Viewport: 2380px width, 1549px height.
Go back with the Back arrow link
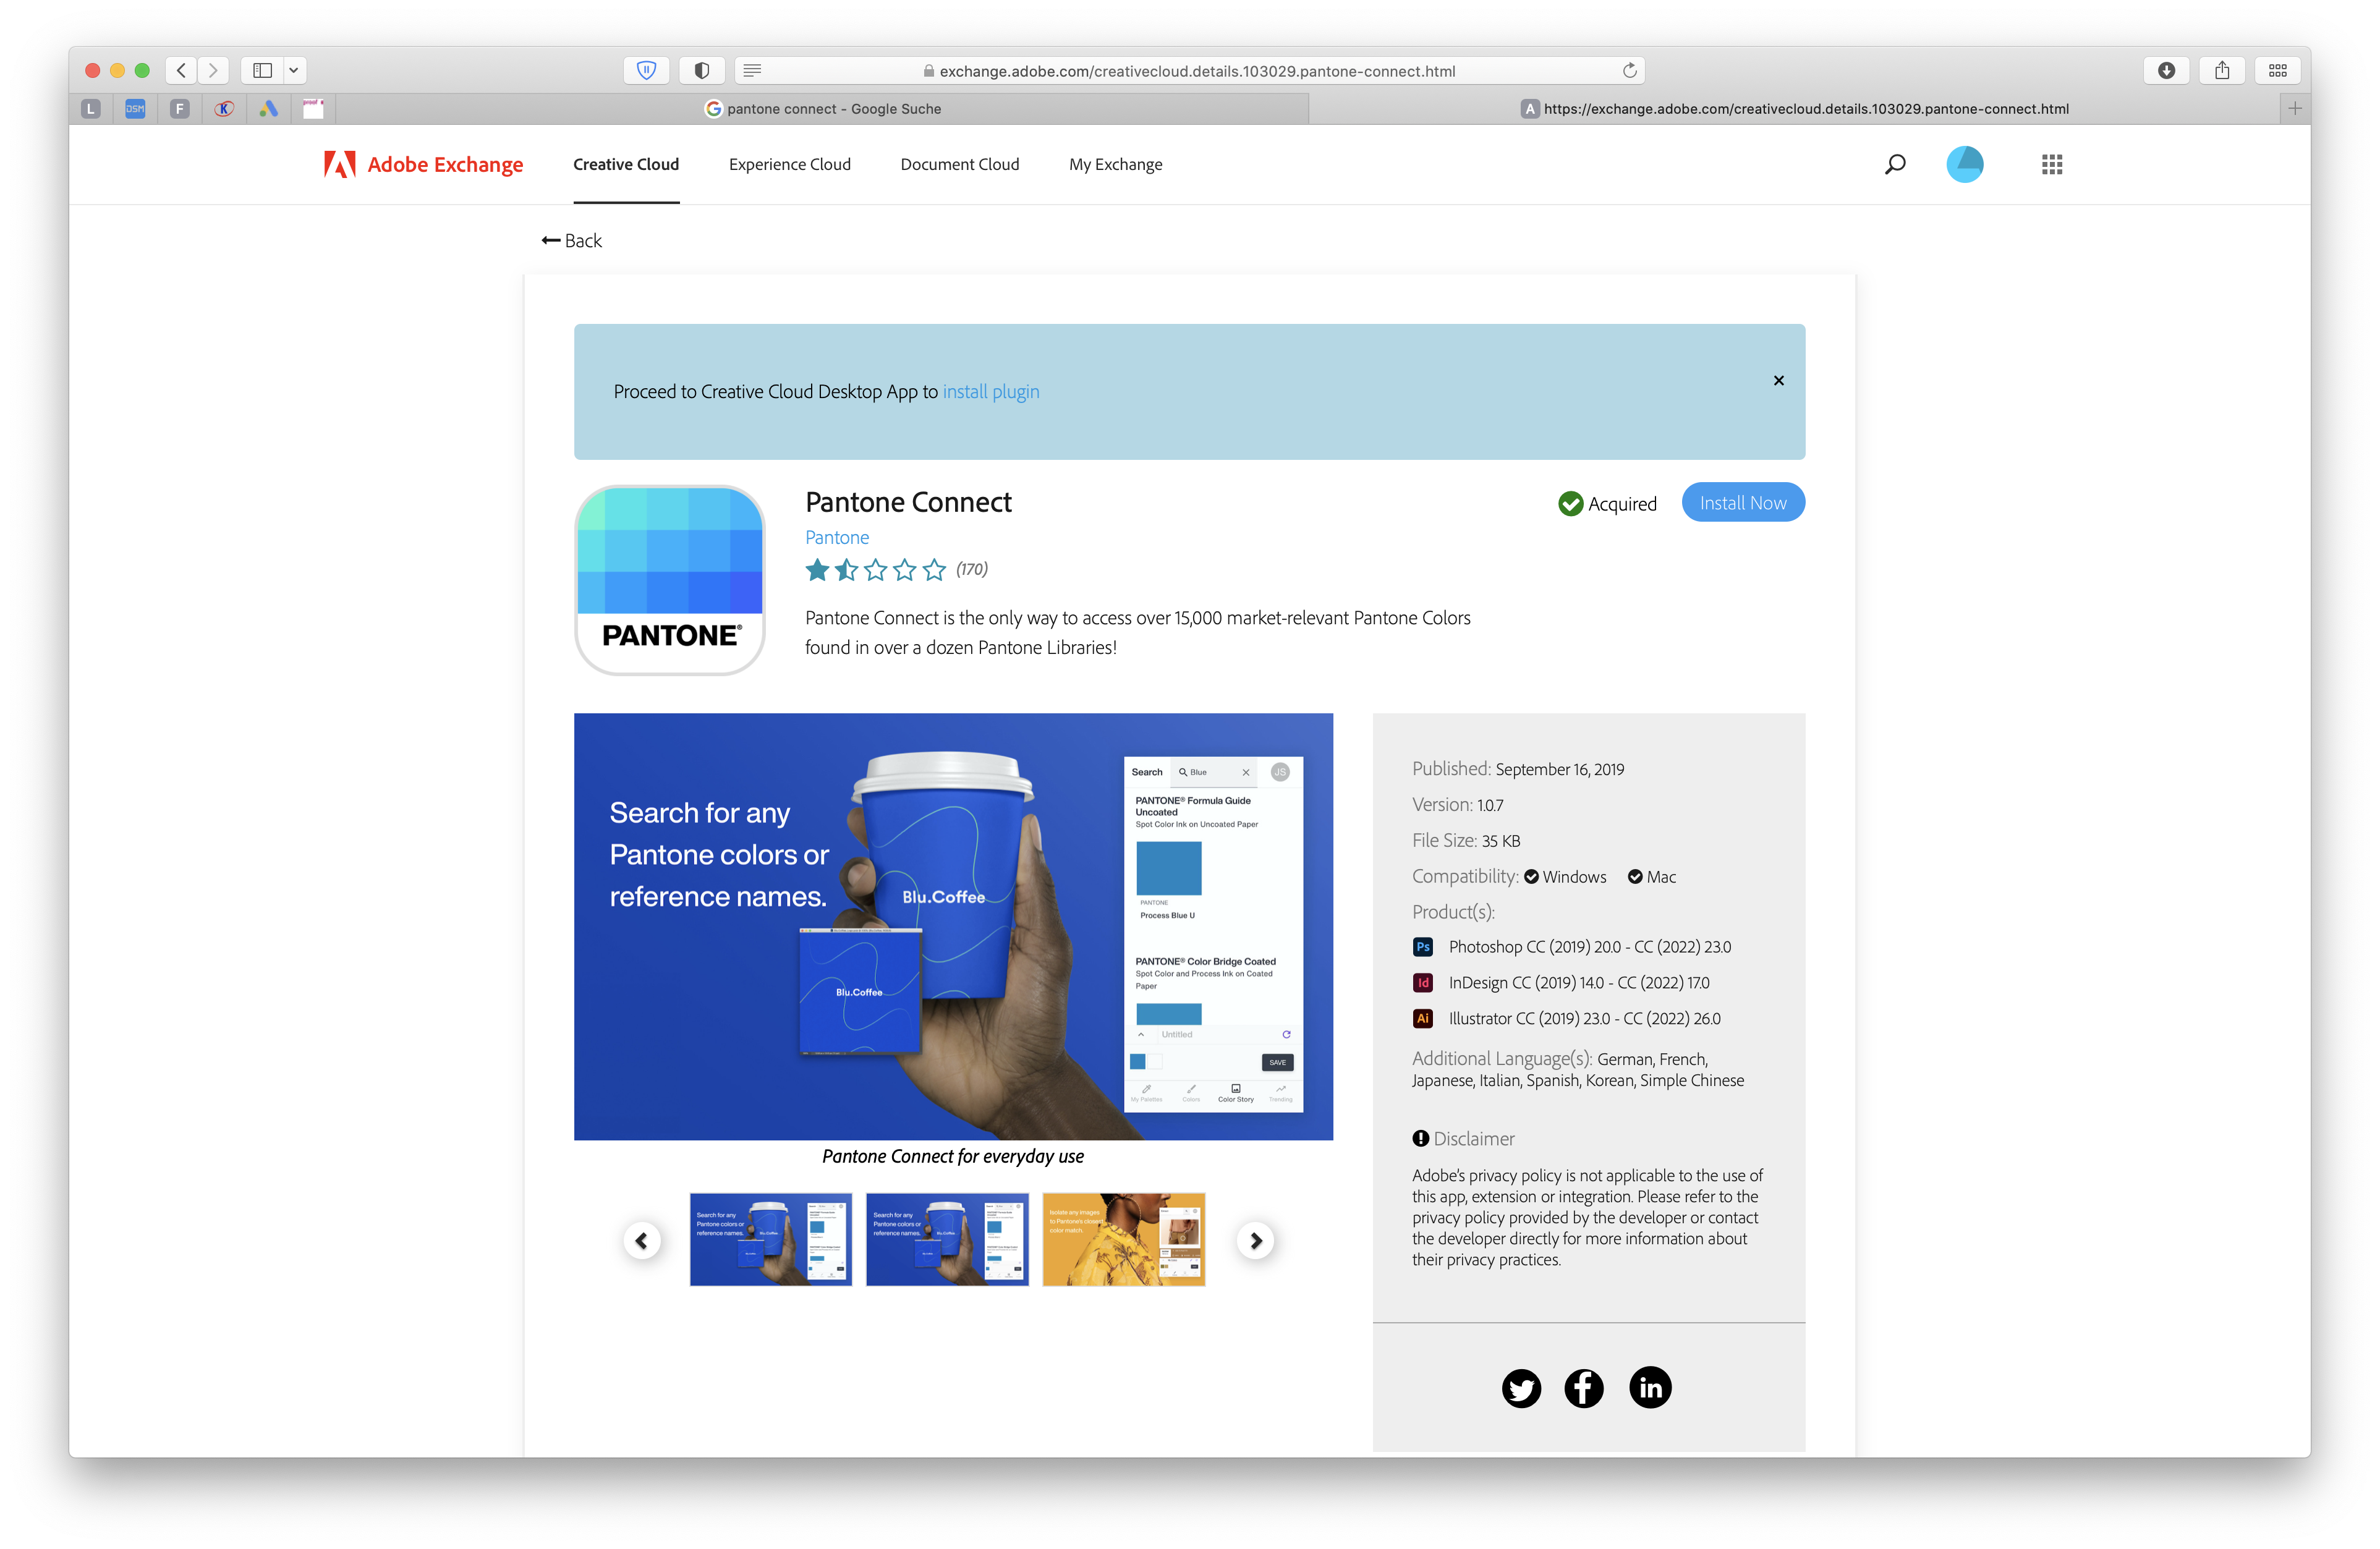click(571, 240)
